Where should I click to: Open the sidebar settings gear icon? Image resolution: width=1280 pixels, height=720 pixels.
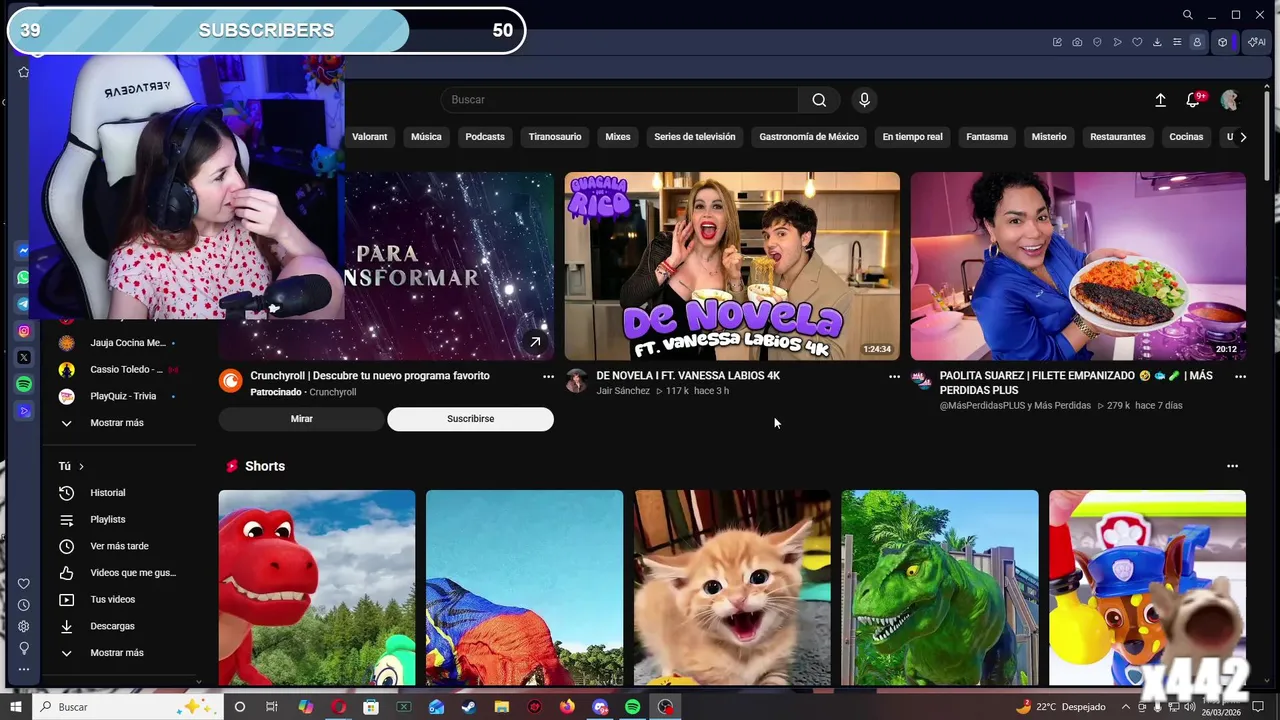[24, 627]
